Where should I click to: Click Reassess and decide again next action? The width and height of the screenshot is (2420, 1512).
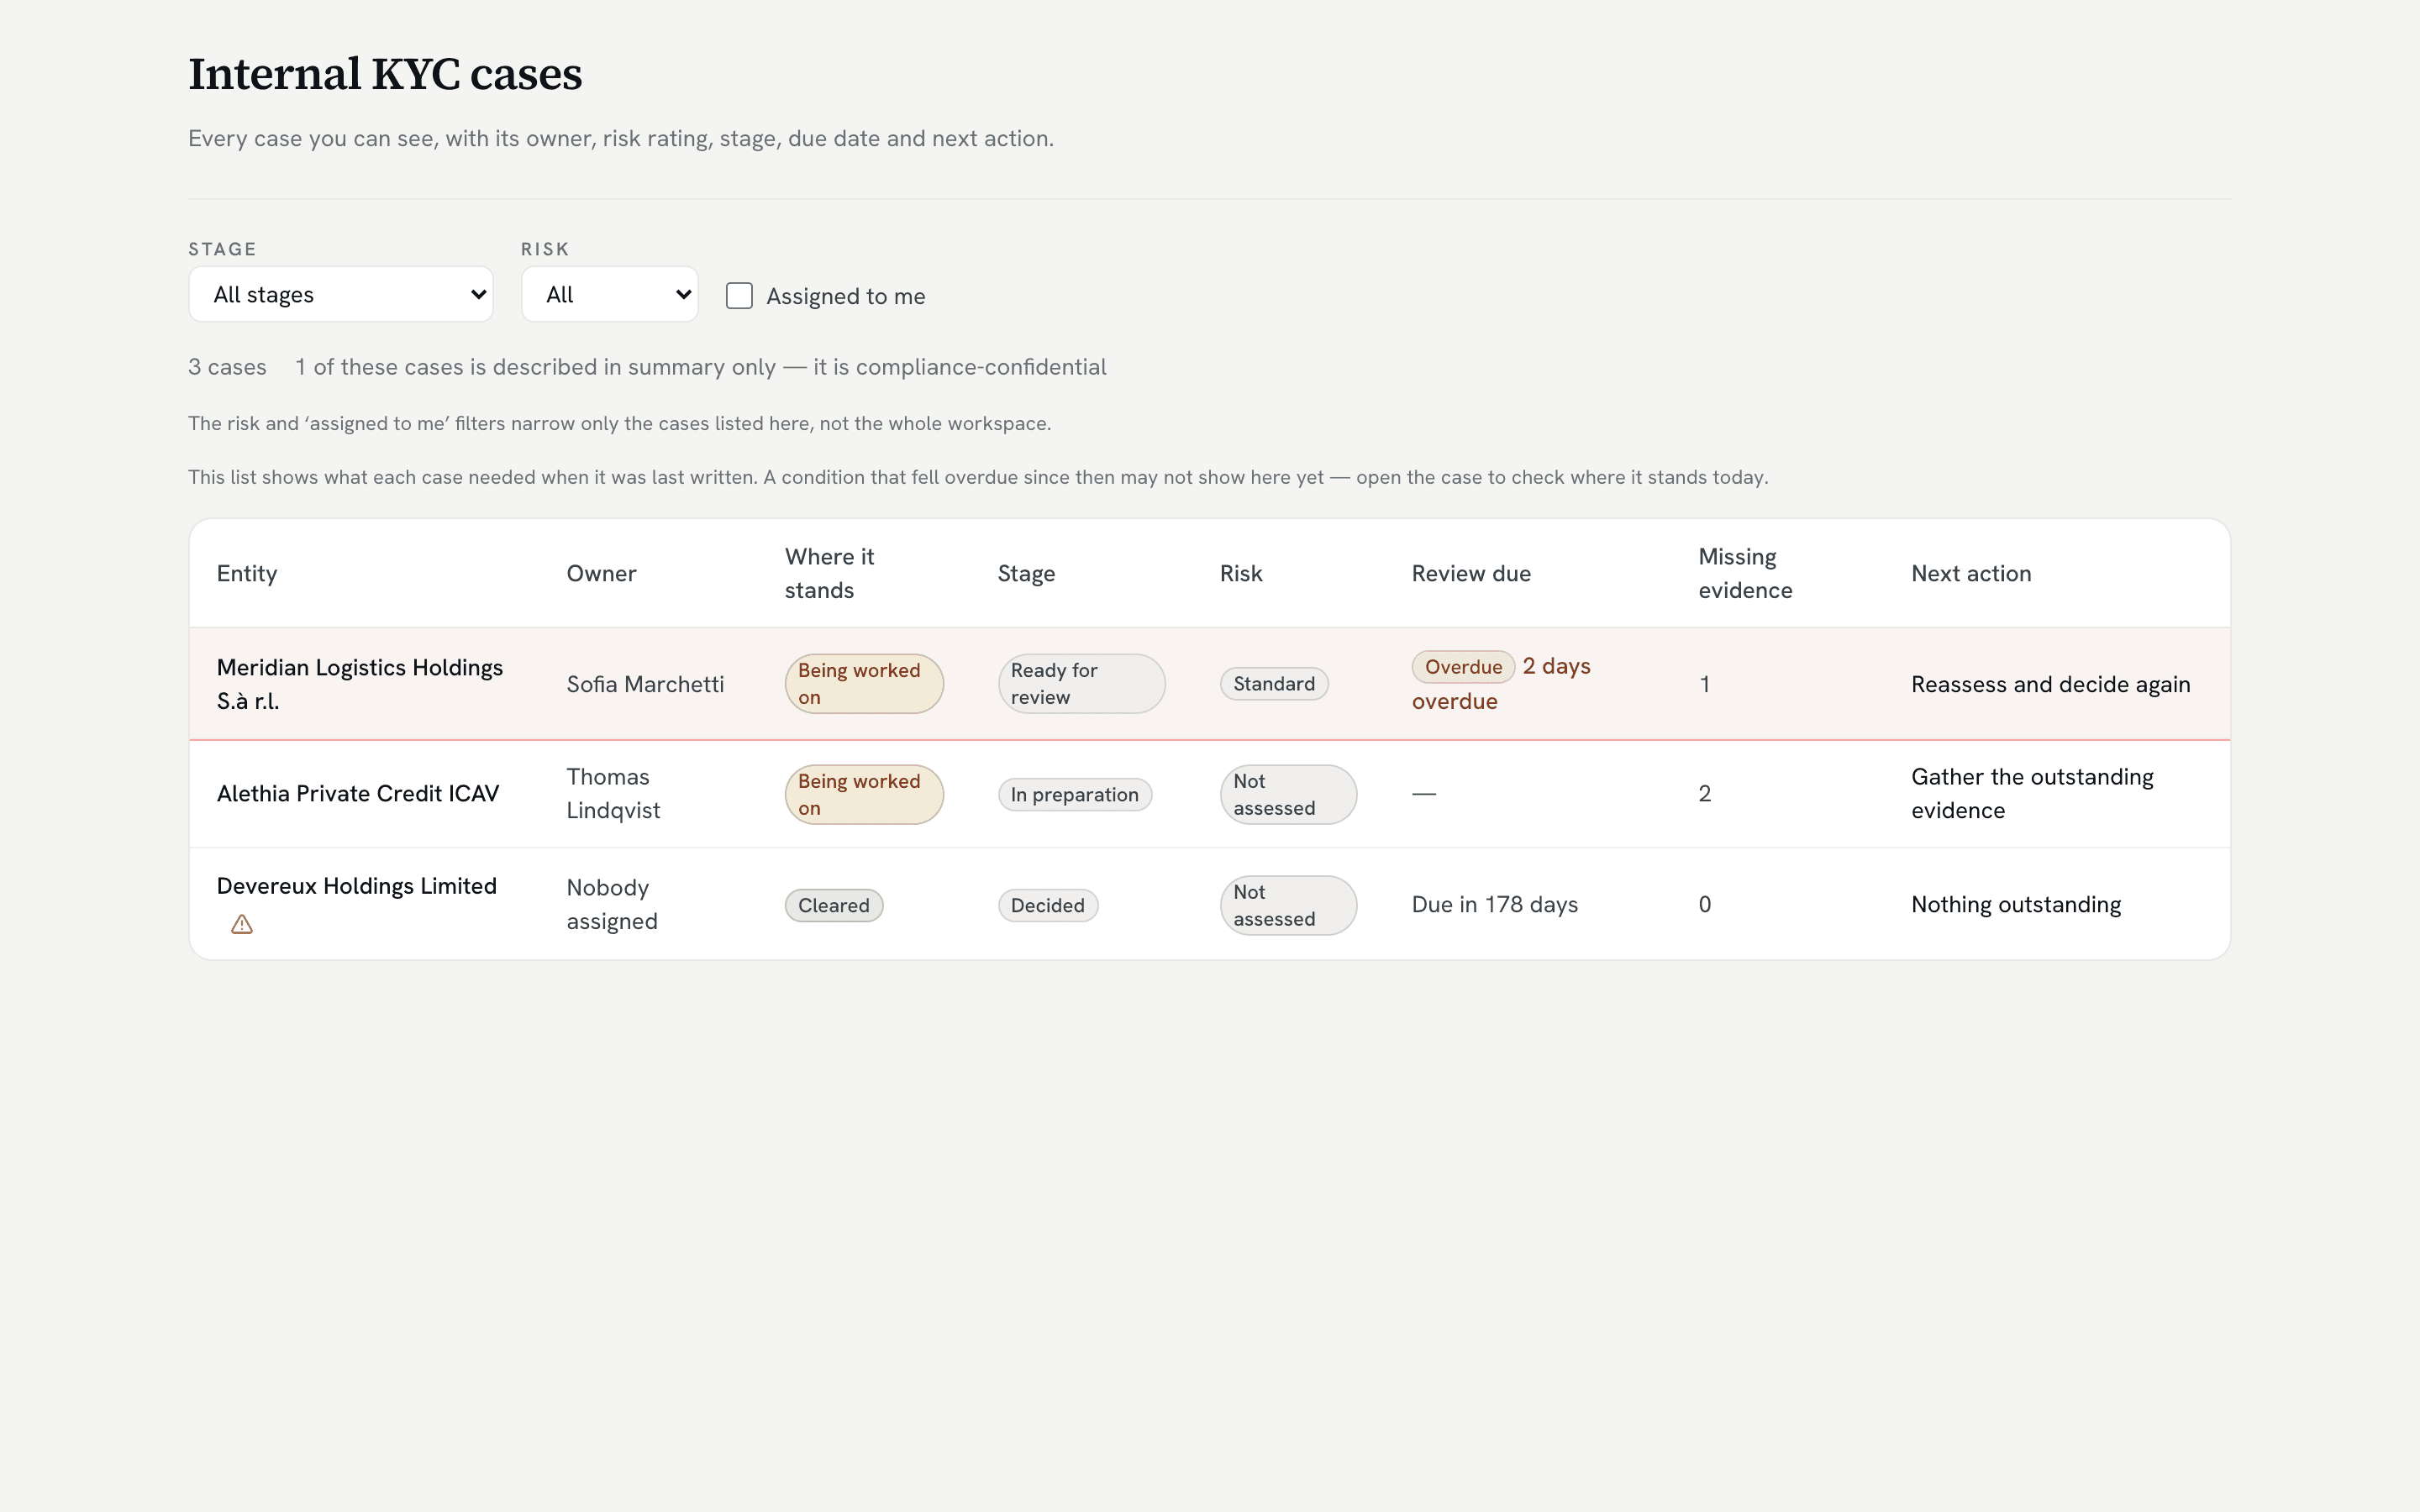tap(2050, 684)
